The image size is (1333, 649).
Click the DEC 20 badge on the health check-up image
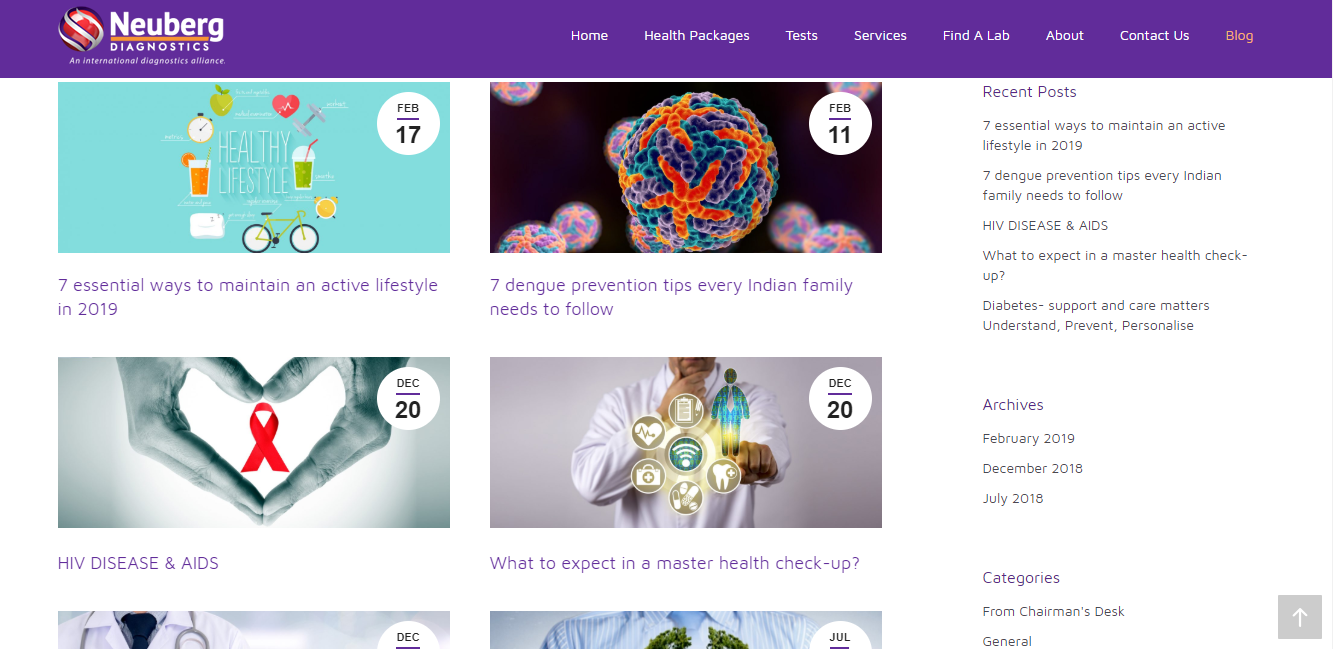point(840,399)
